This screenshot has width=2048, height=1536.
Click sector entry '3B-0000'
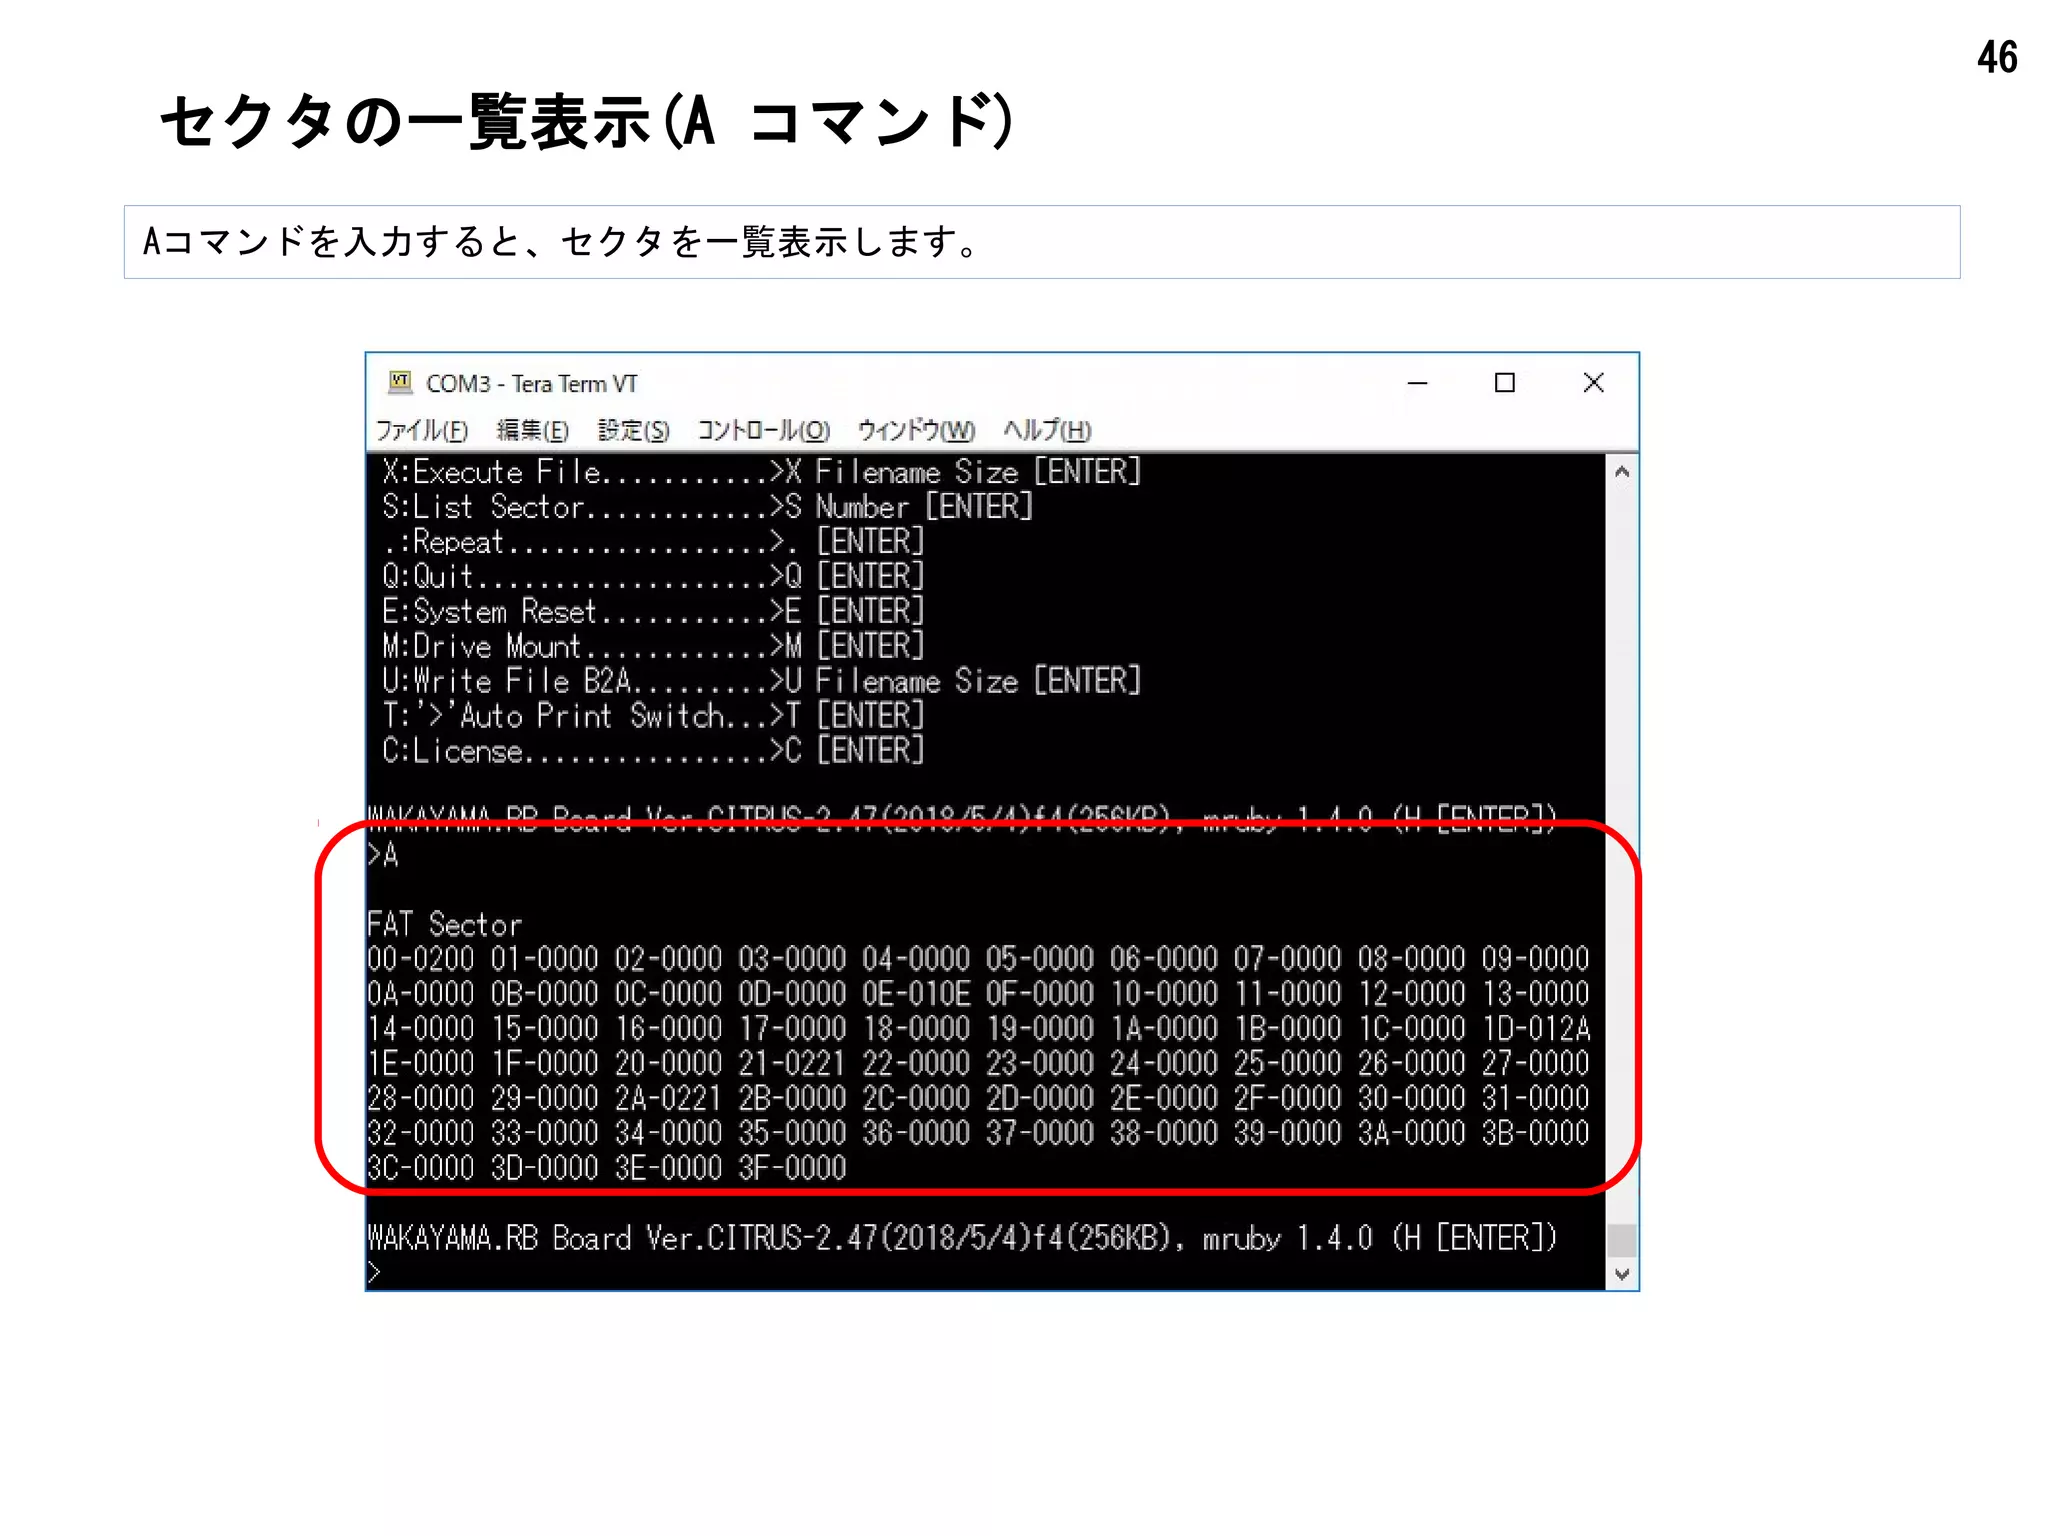(1536, 1133)
